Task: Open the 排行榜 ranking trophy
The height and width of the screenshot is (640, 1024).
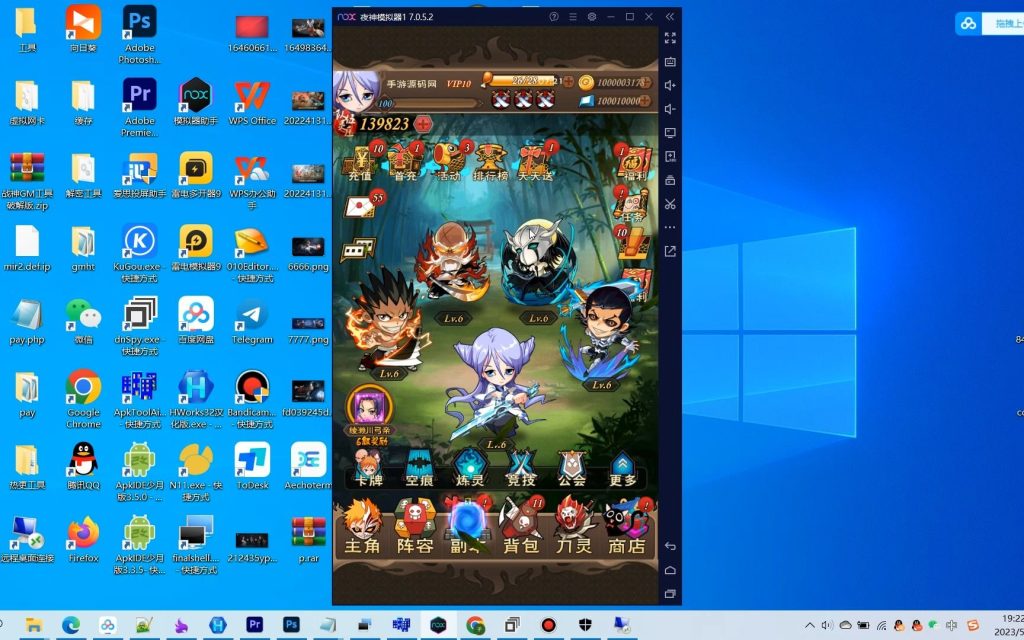Action: 491,162
